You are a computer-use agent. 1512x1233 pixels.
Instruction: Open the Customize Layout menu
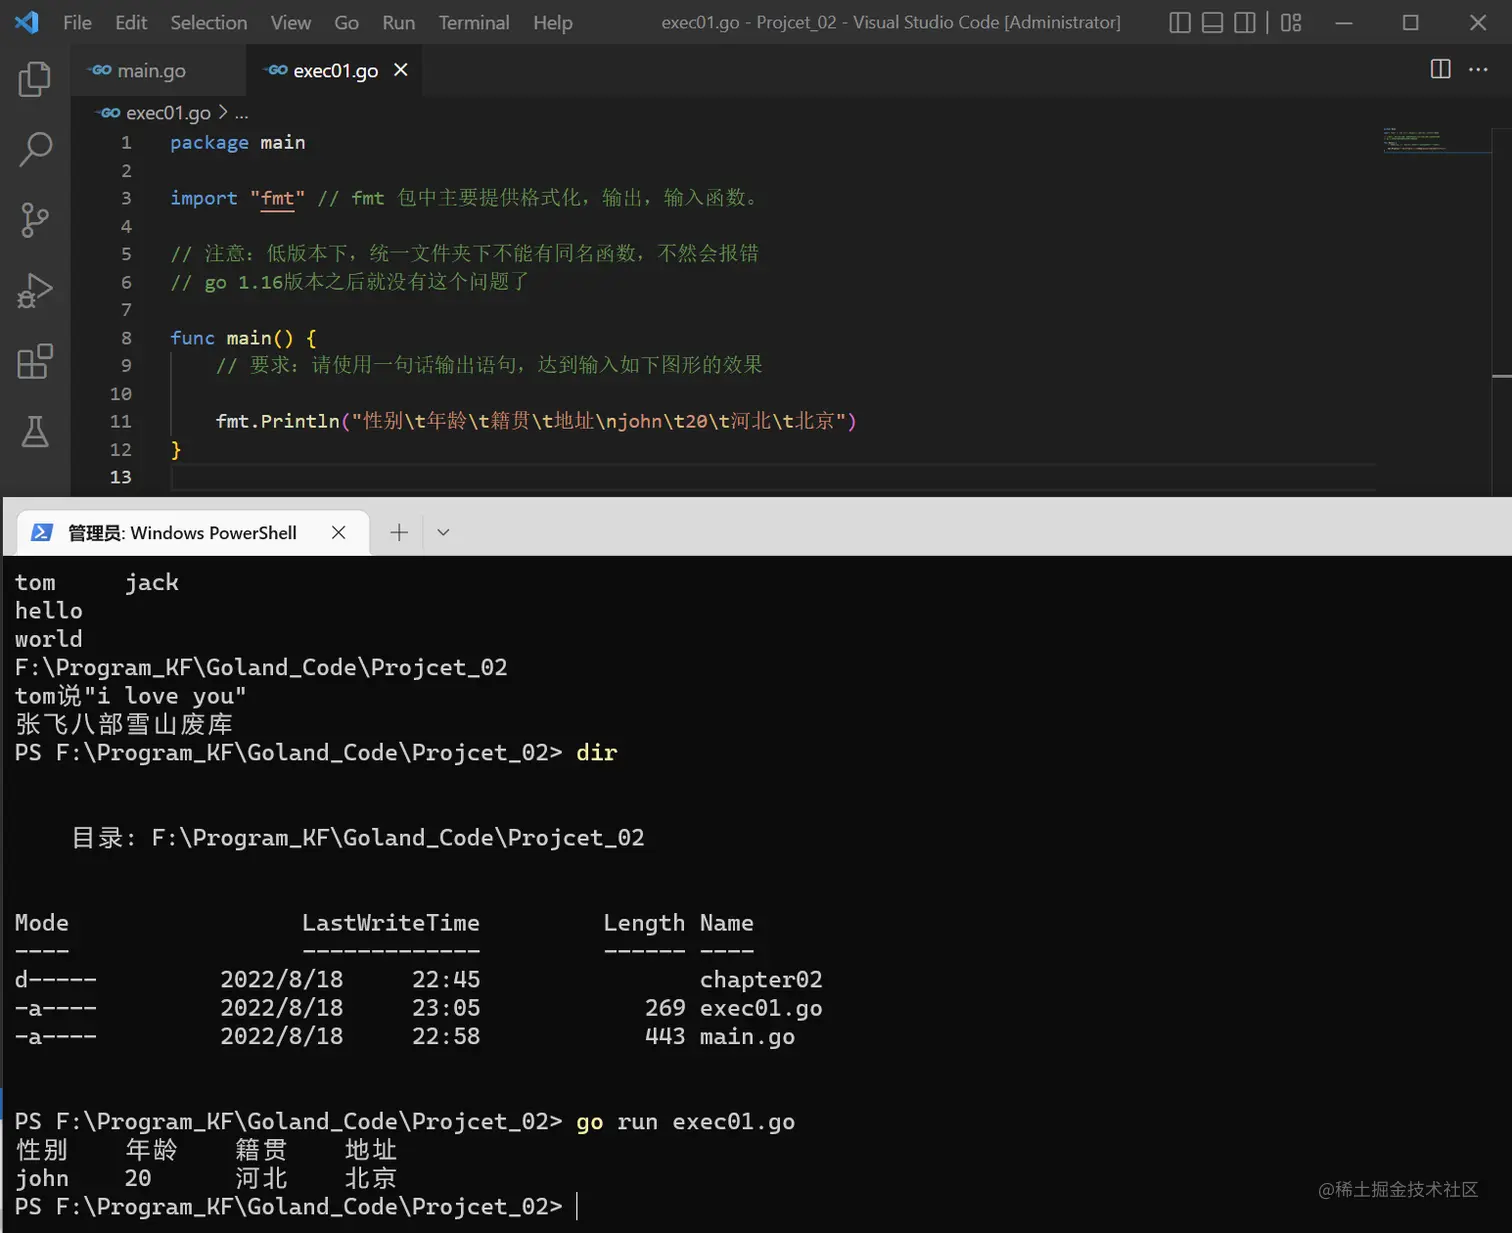[1291, 22]
